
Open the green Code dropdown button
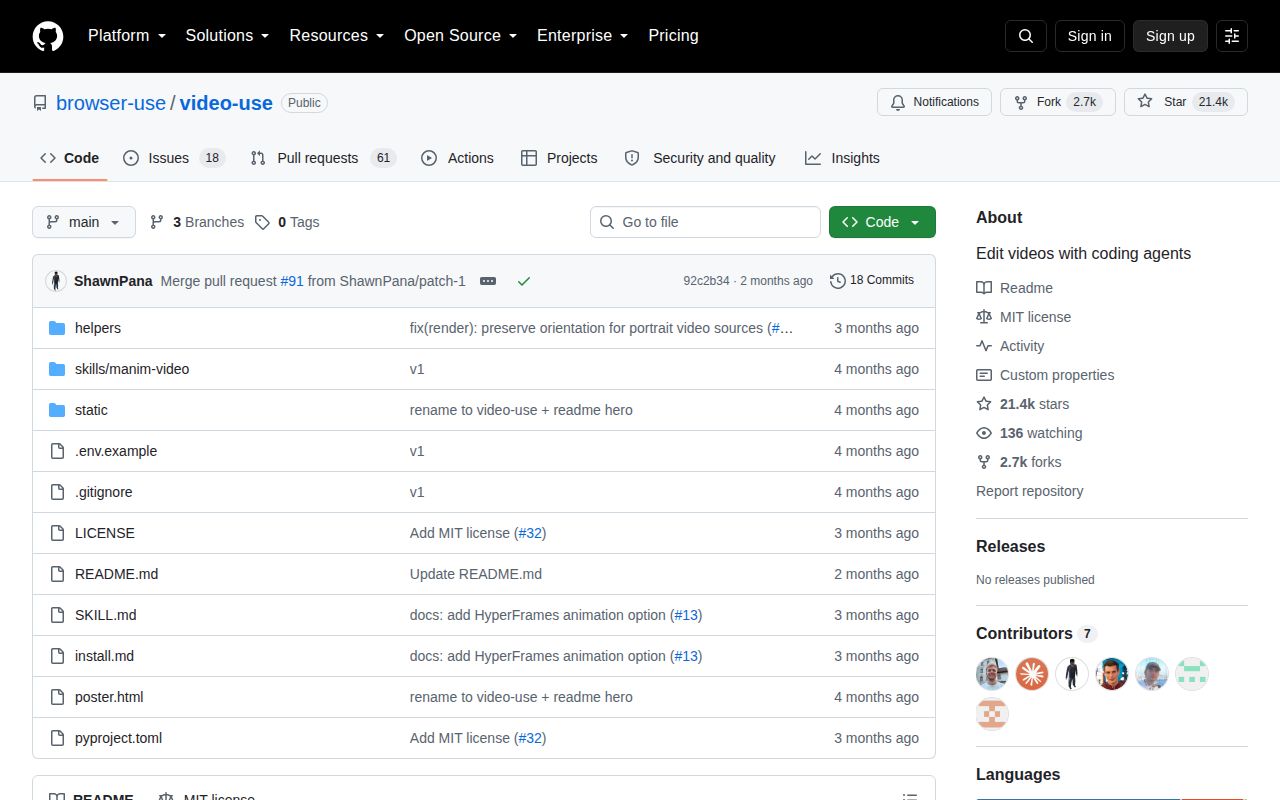tap(882, 222)
